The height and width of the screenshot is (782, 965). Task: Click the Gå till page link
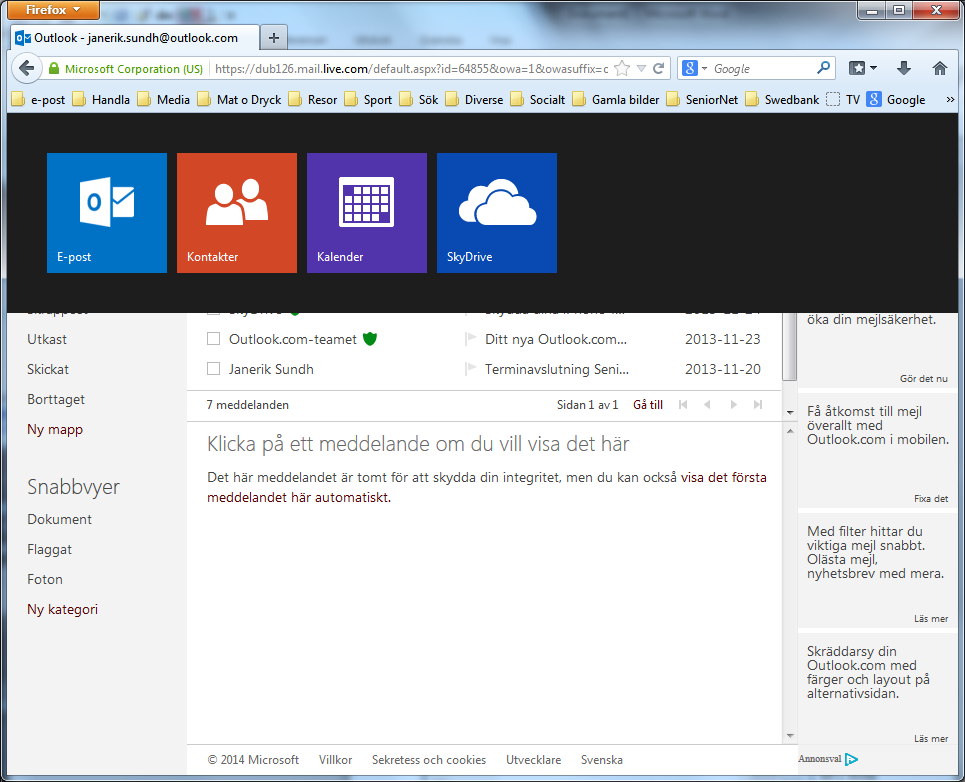pos(648,405)
